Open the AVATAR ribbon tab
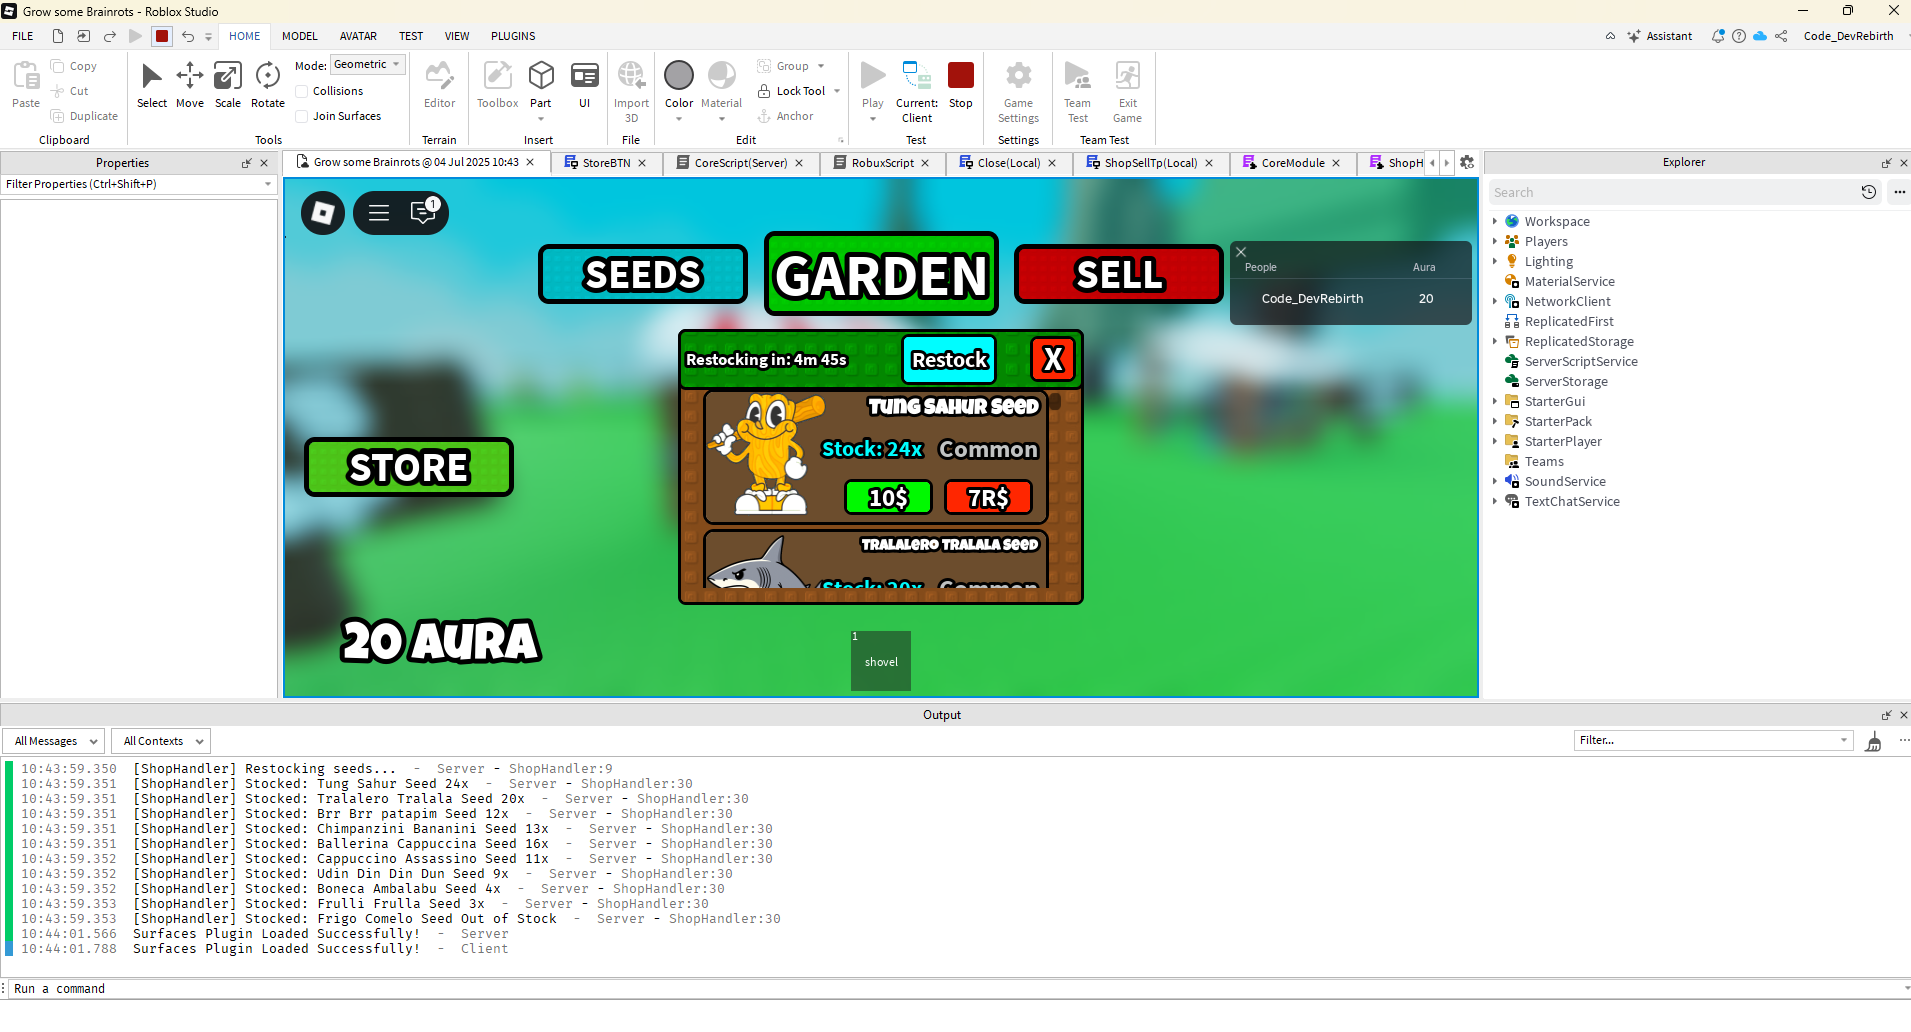Screen dimensions: 1911x1032 [x=358, y=36]
